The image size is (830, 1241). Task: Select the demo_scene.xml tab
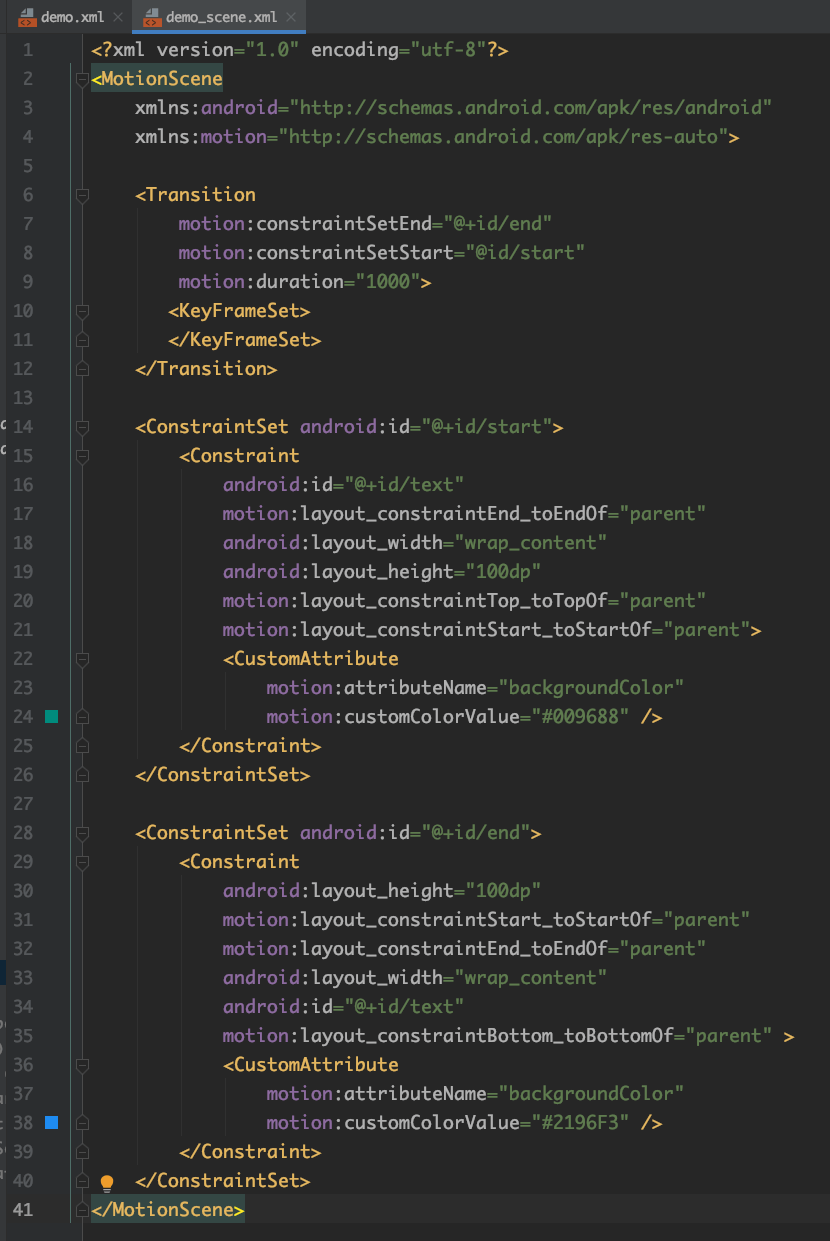(x=219, y=17)
